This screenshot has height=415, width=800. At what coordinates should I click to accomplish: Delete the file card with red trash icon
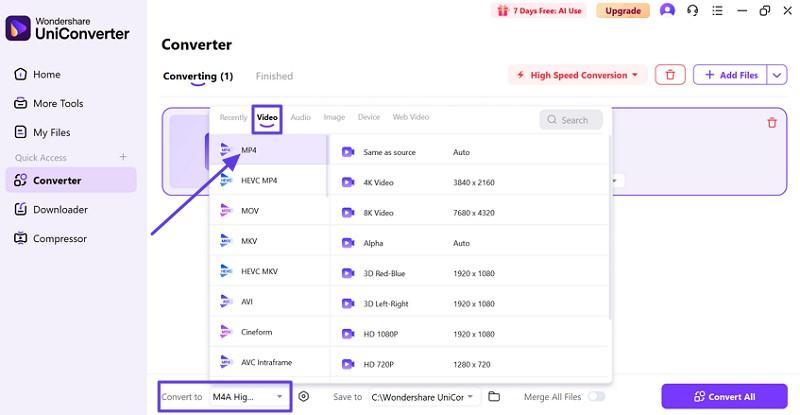click(772, 123)
